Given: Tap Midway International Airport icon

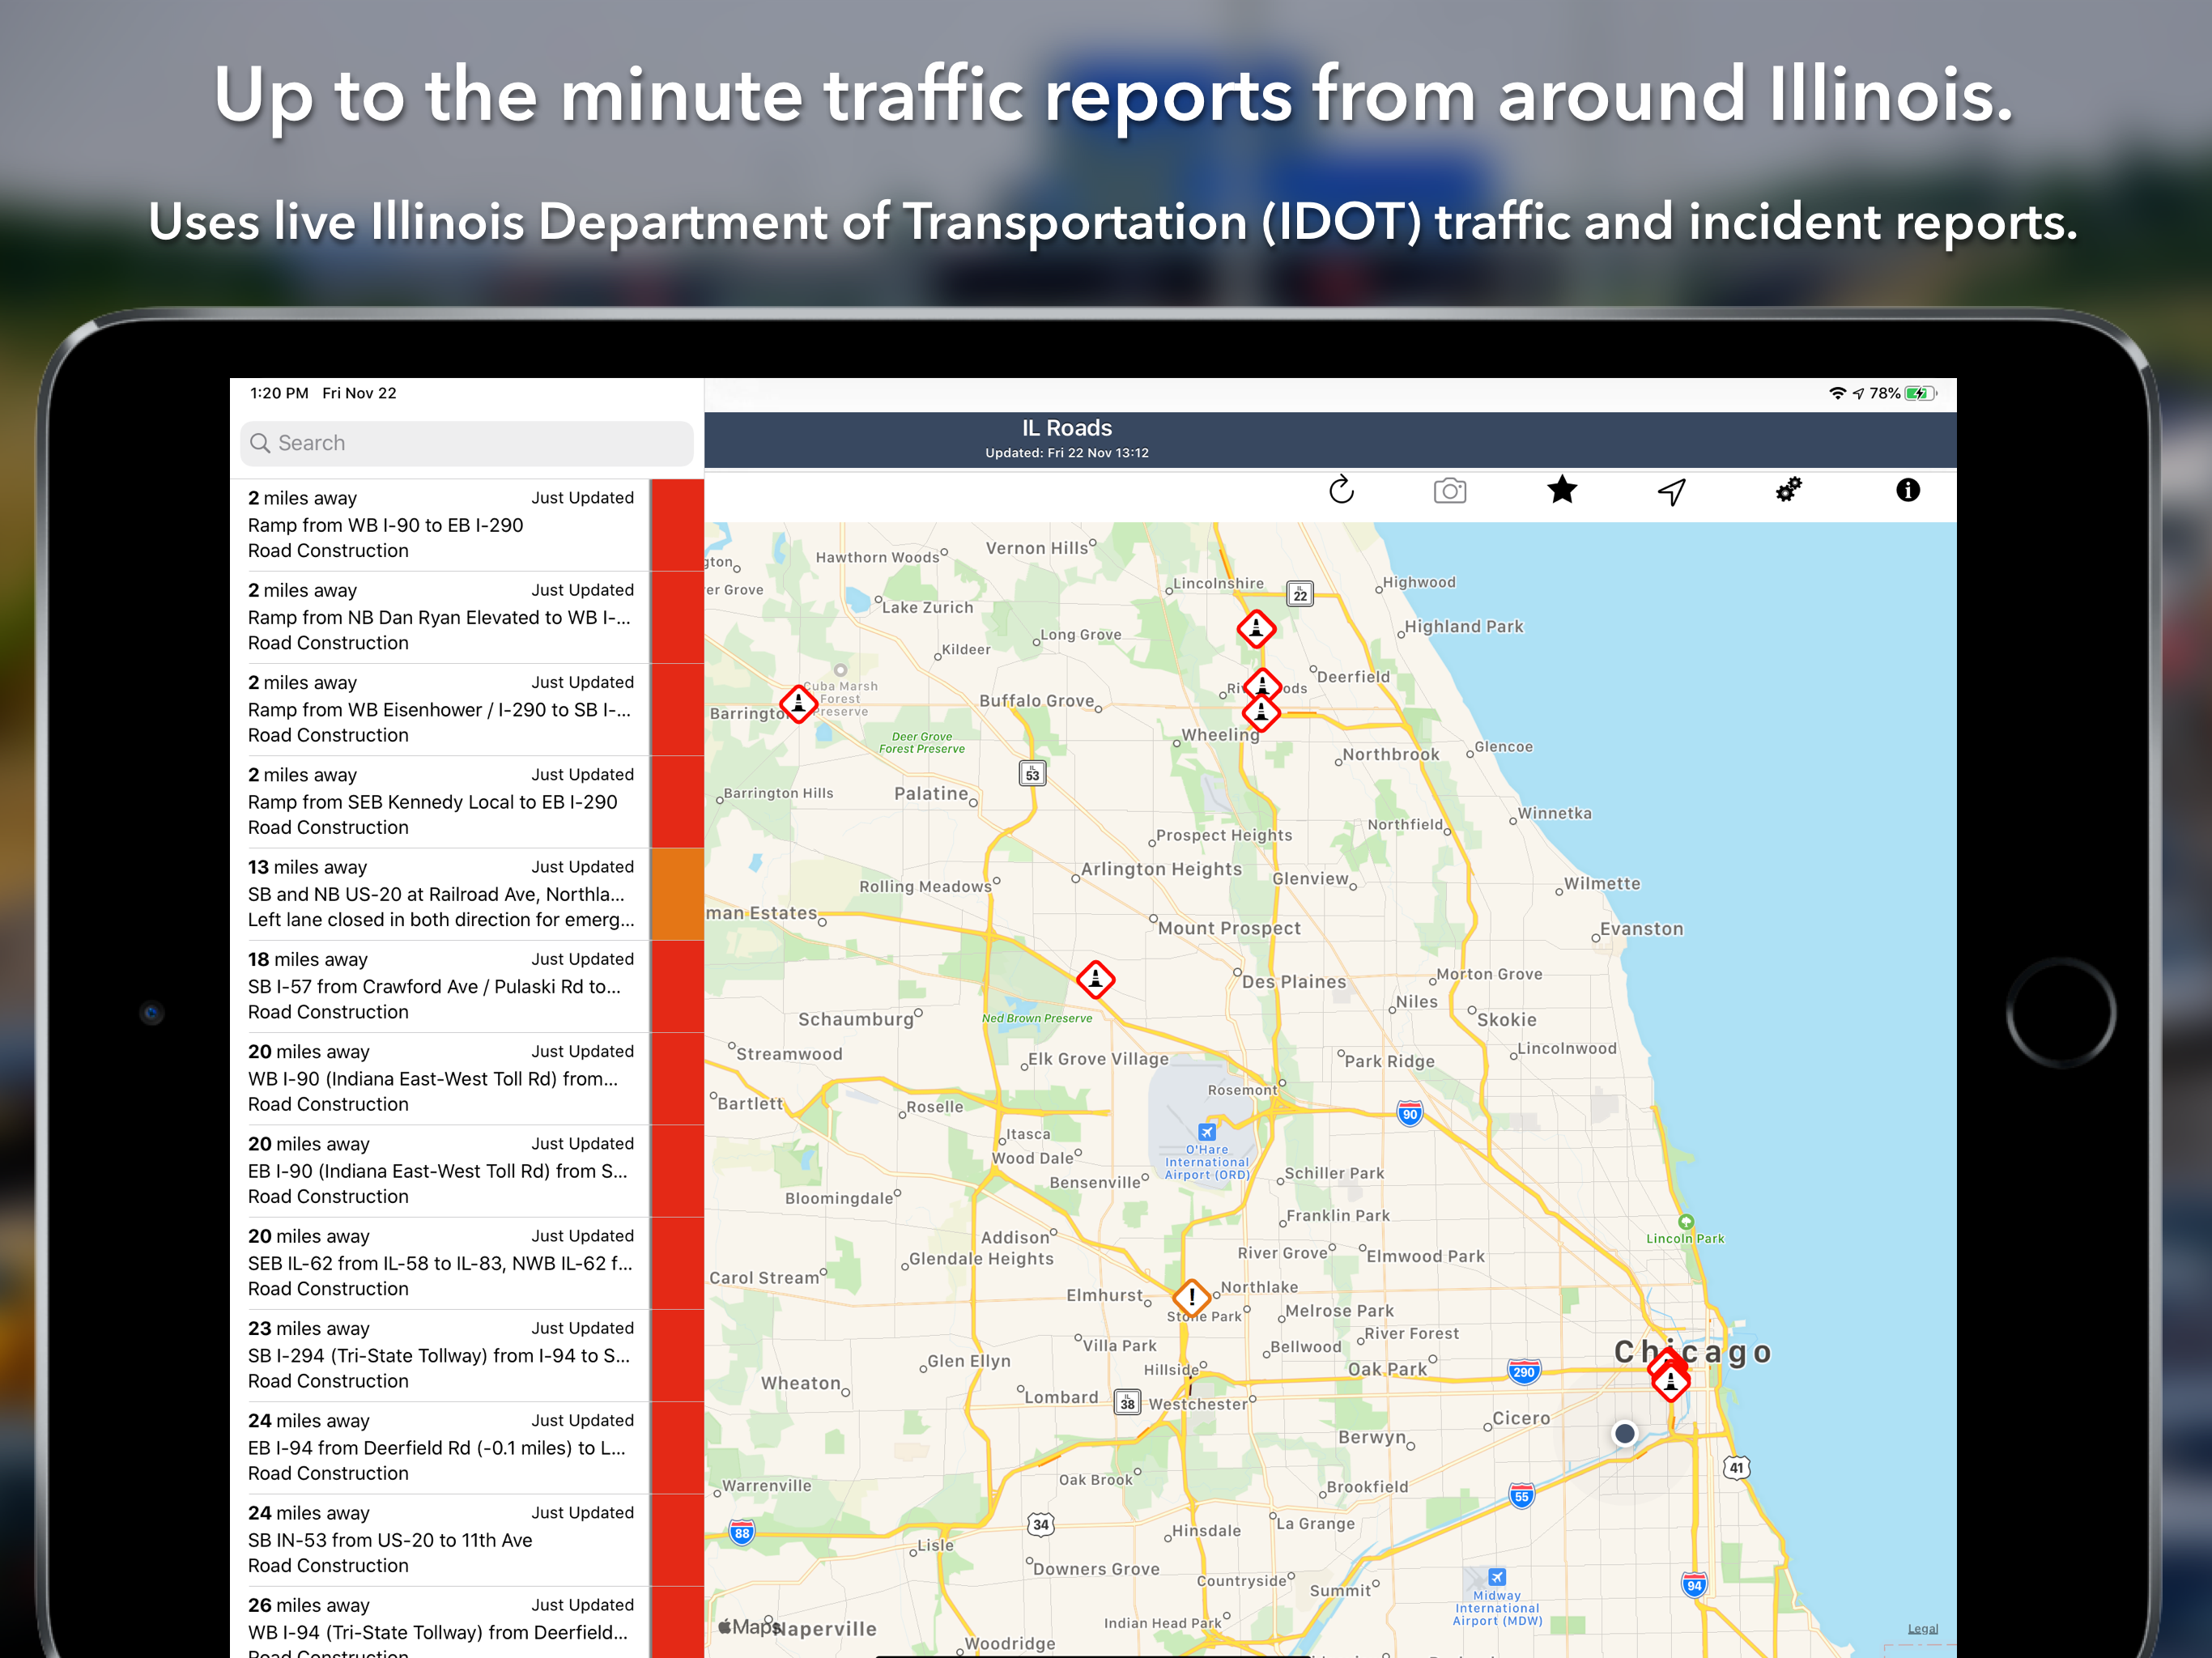Looking at the screenshot, I should point(1496,1577).
